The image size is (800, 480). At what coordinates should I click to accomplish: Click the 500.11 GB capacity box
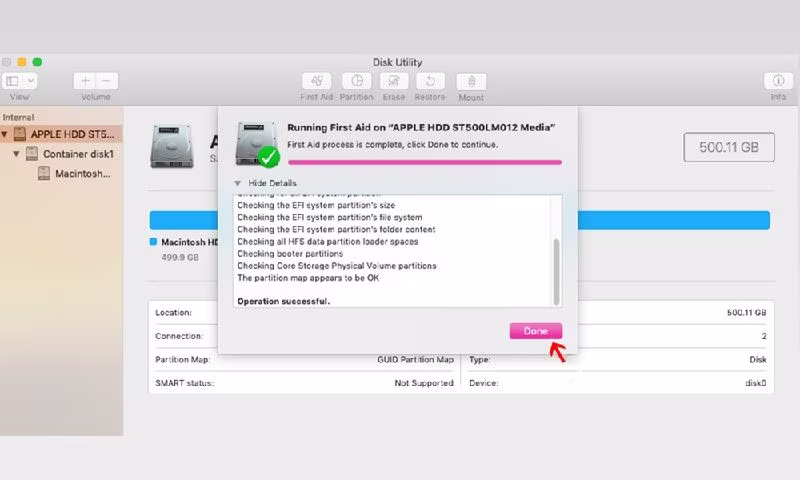[x=729, y=147]
